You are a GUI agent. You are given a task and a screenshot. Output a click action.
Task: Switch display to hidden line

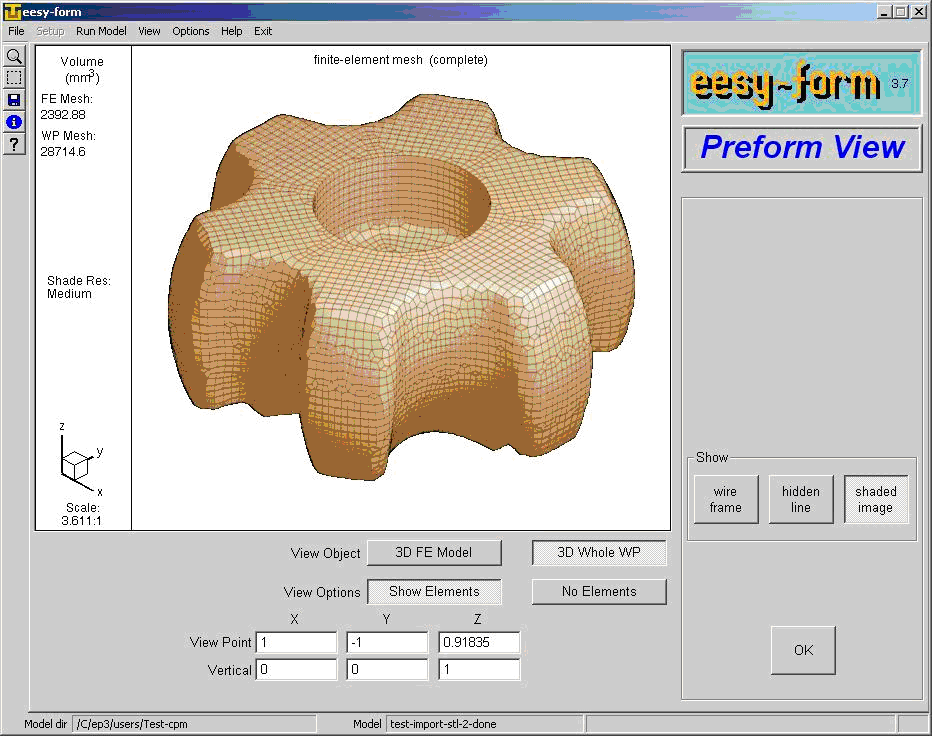tap(800, 500)
